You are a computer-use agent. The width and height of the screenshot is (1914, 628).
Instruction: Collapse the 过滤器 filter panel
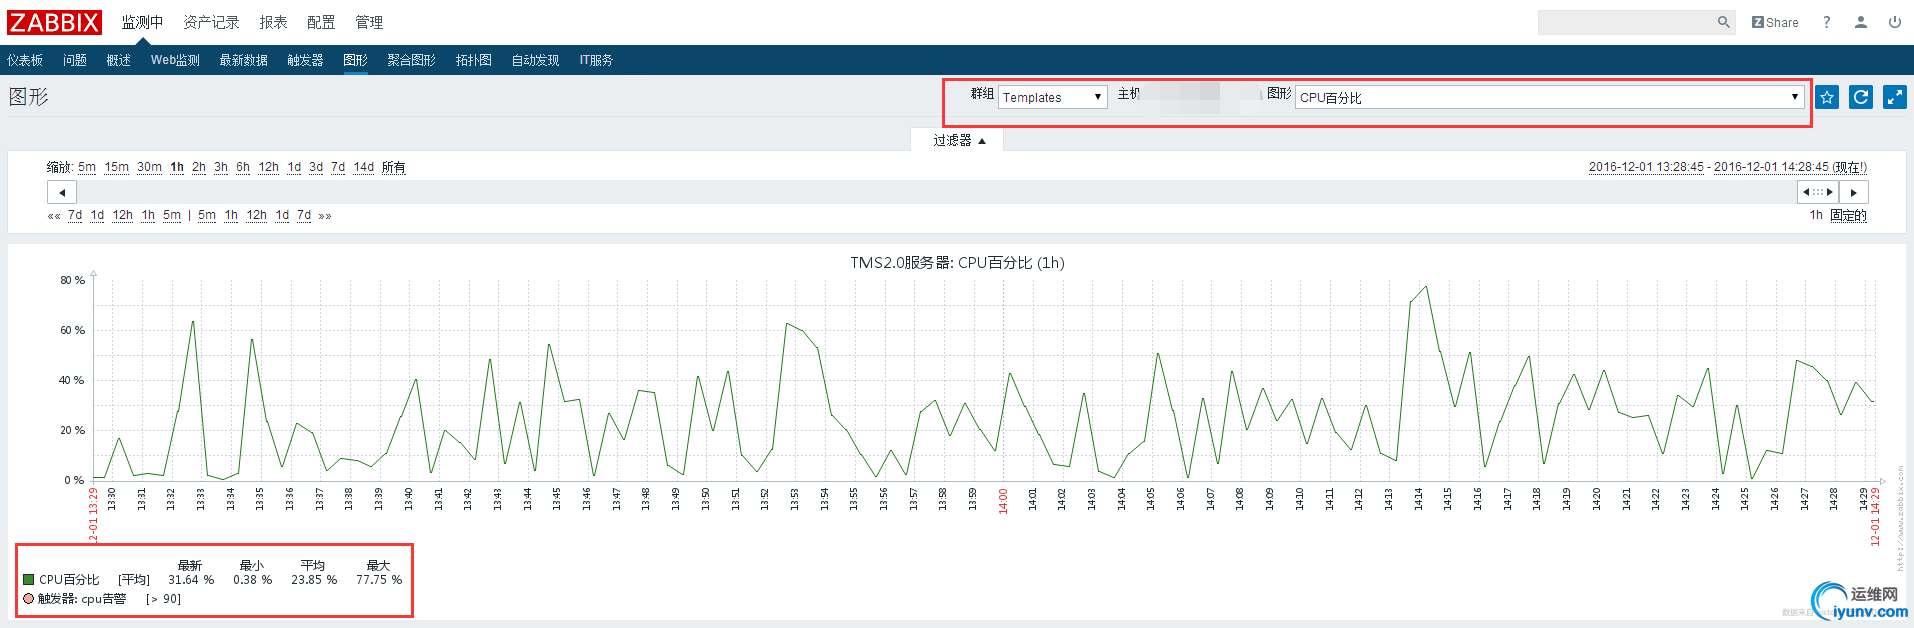958,141
